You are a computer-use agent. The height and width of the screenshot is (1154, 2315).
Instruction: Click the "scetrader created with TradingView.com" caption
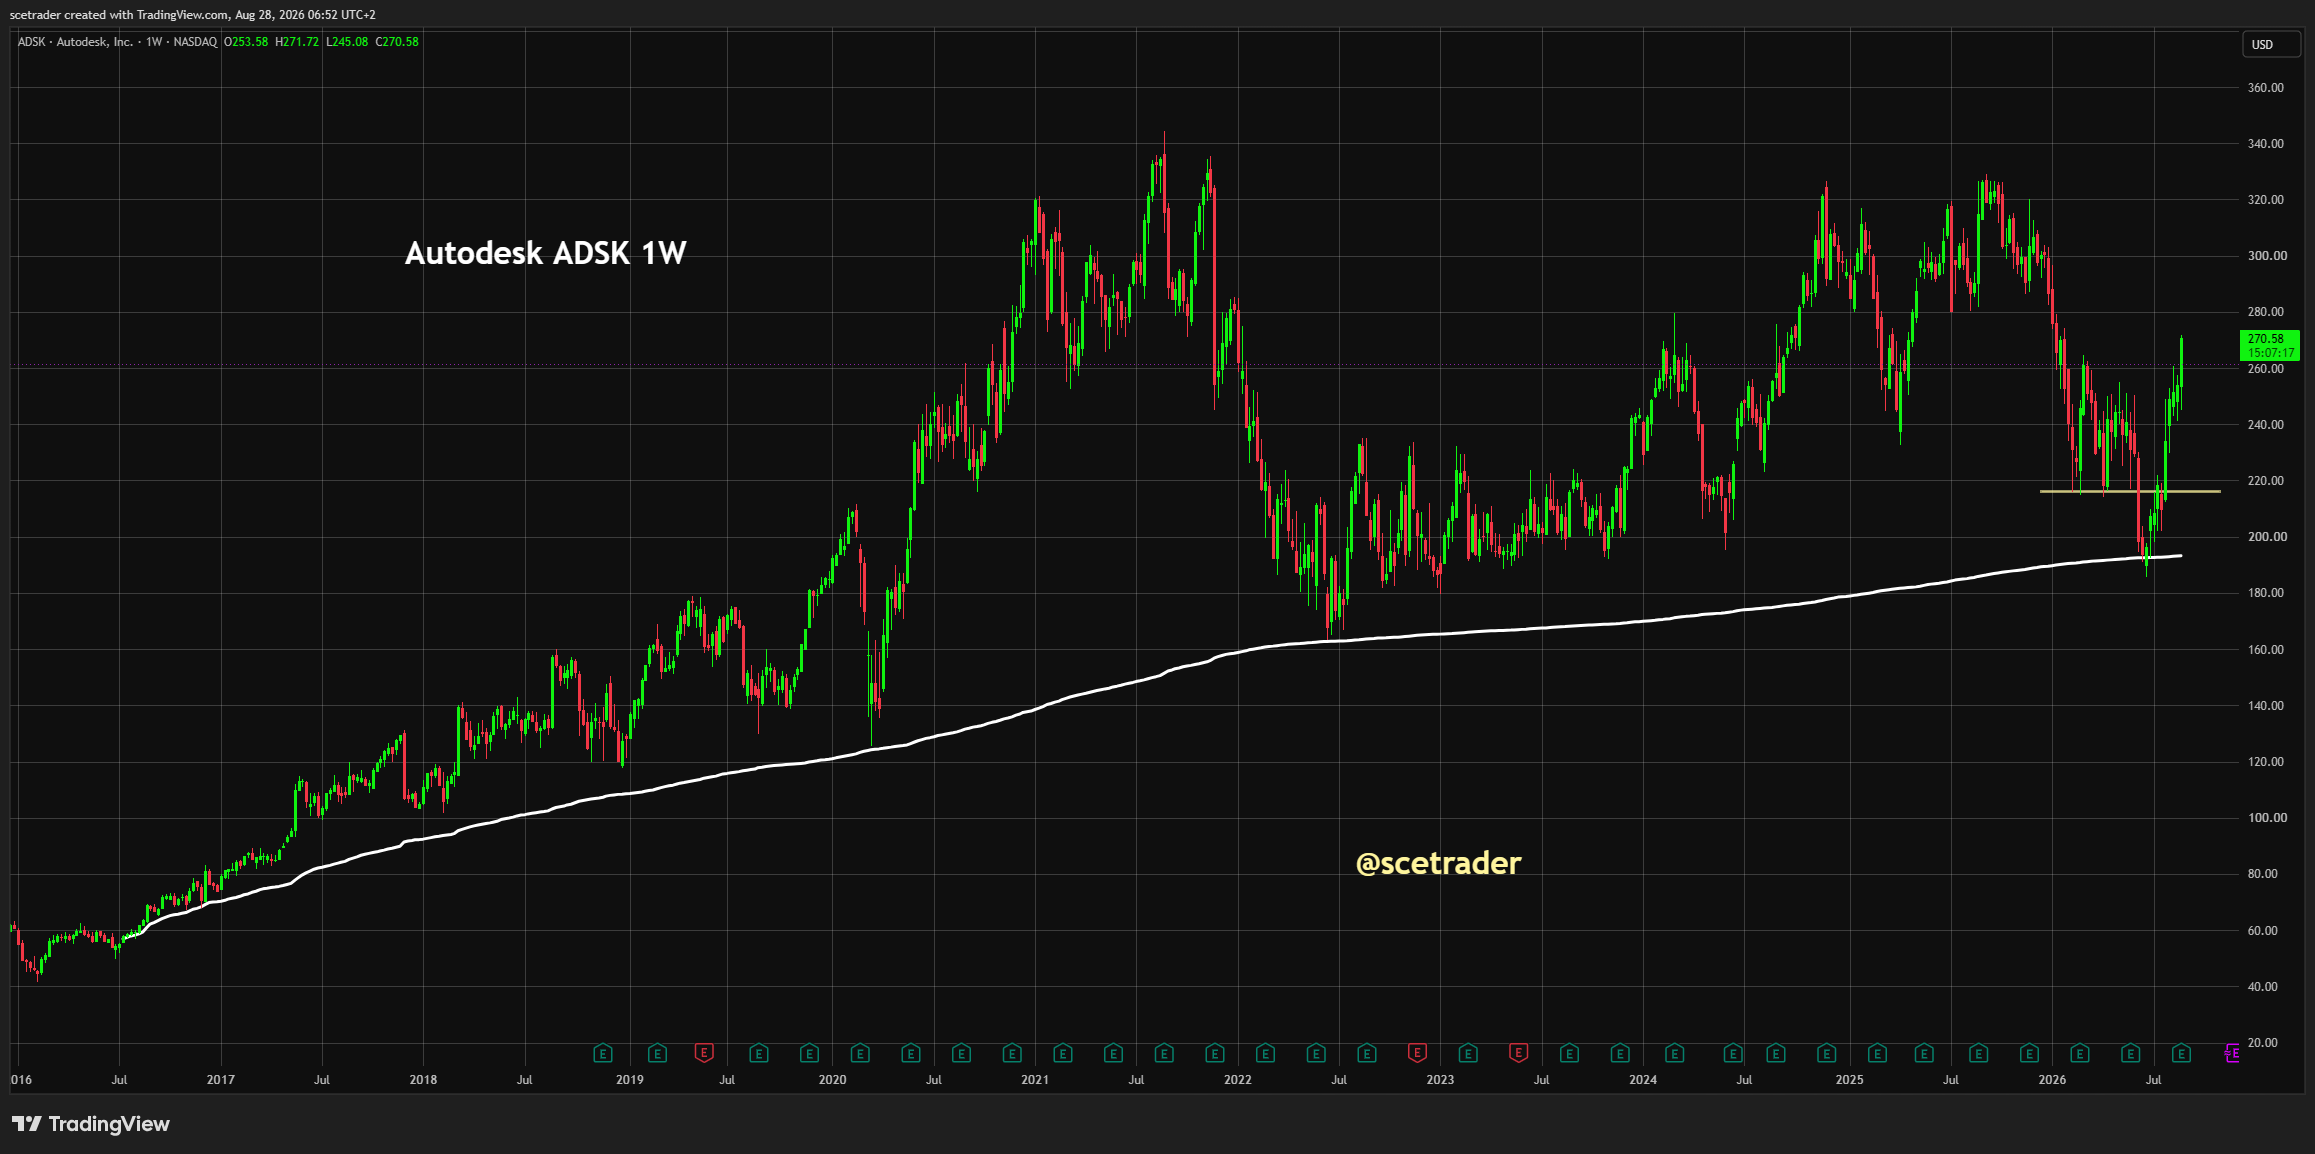tap(119, 15)
